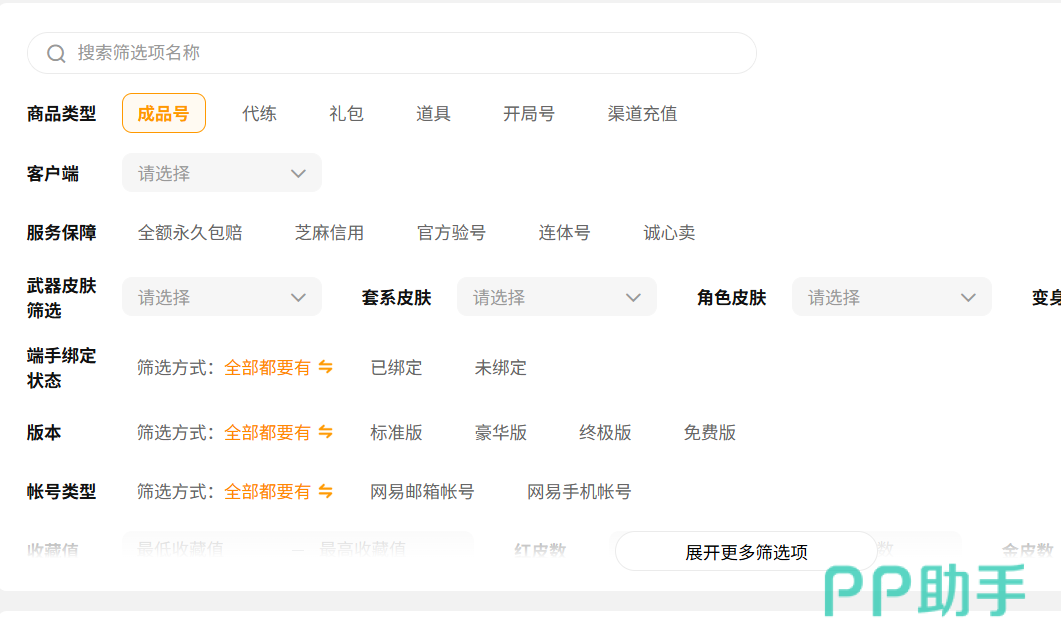Toggle the 全额永久包赔 service filter
This screenshot has height=639, width=1061.
point(190,233)
